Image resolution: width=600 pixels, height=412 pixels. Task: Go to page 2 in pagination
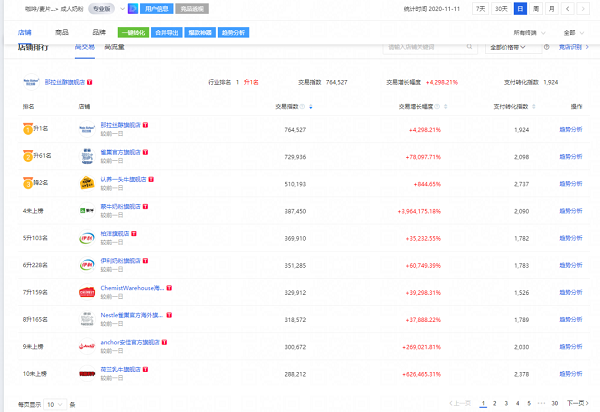coord(494,403)
